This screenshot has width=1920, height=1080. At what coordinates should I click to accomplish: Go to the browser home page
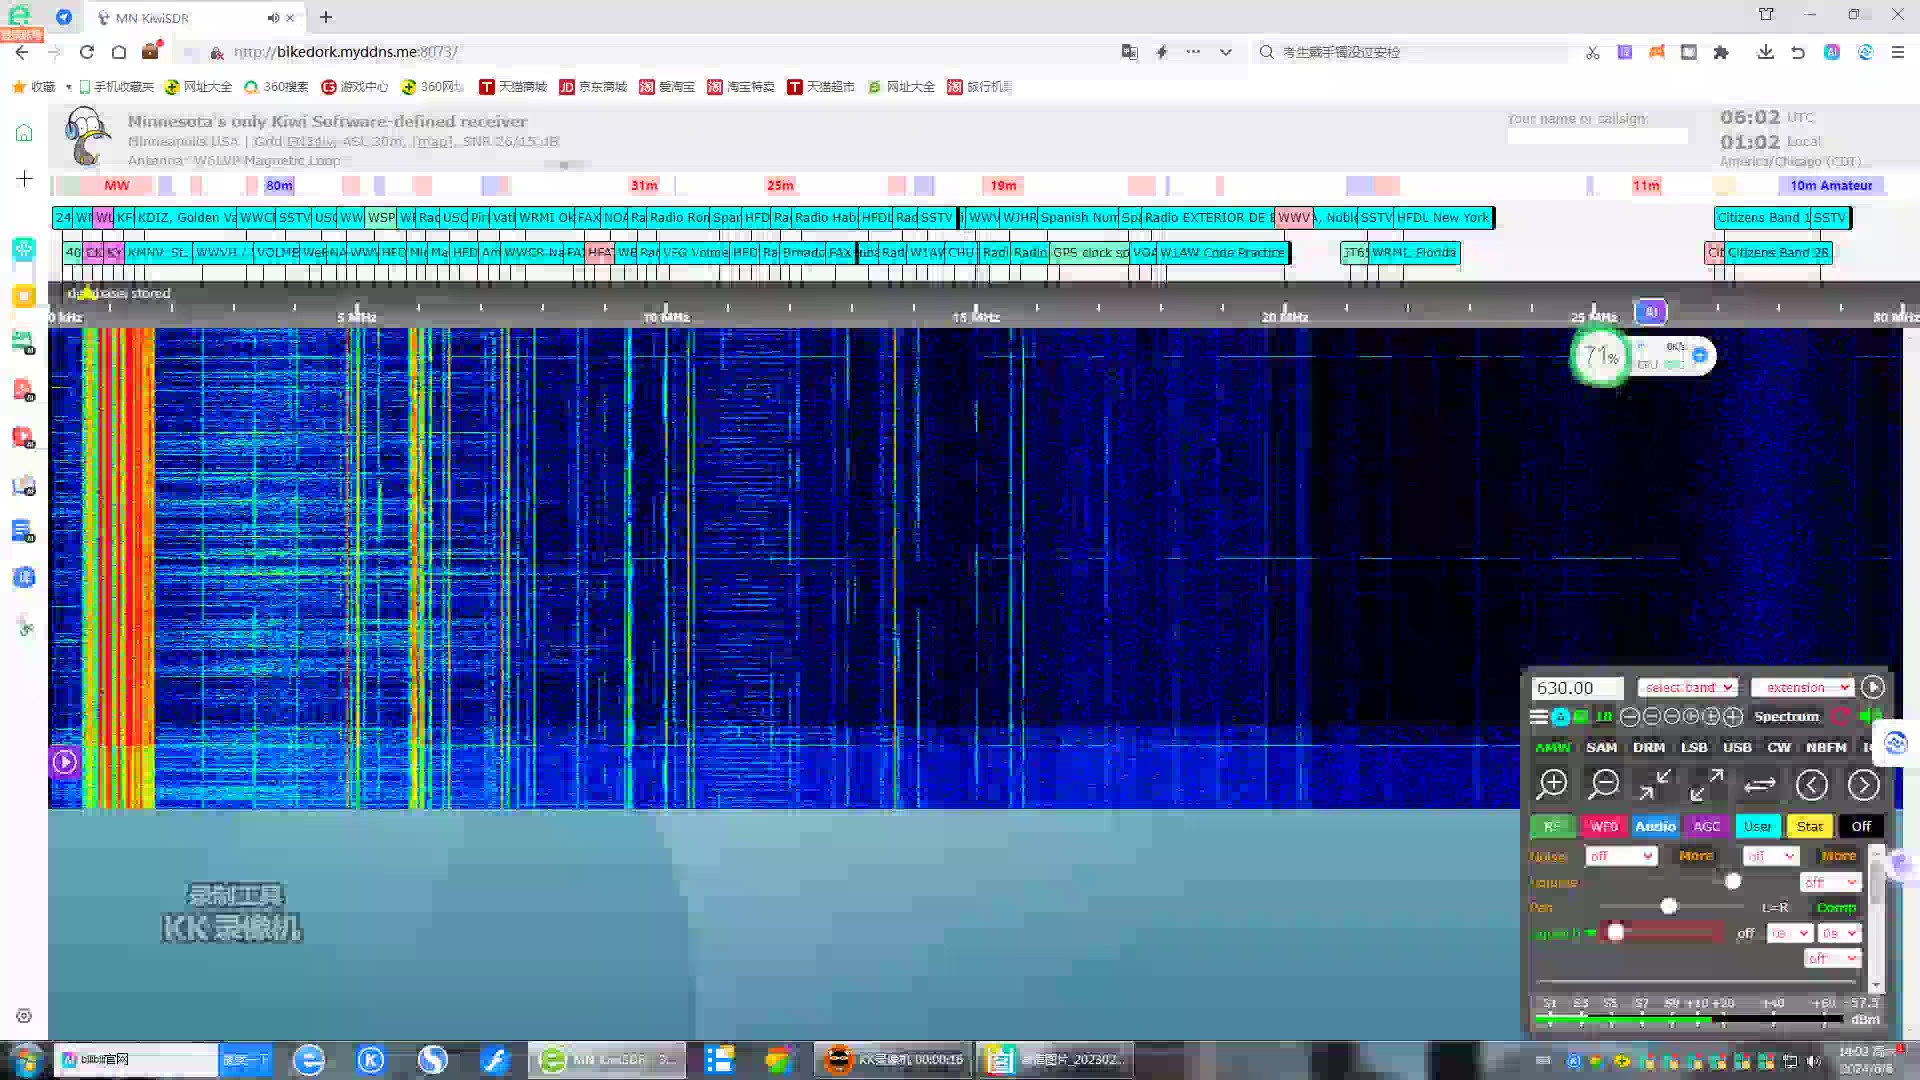(119, 52)
